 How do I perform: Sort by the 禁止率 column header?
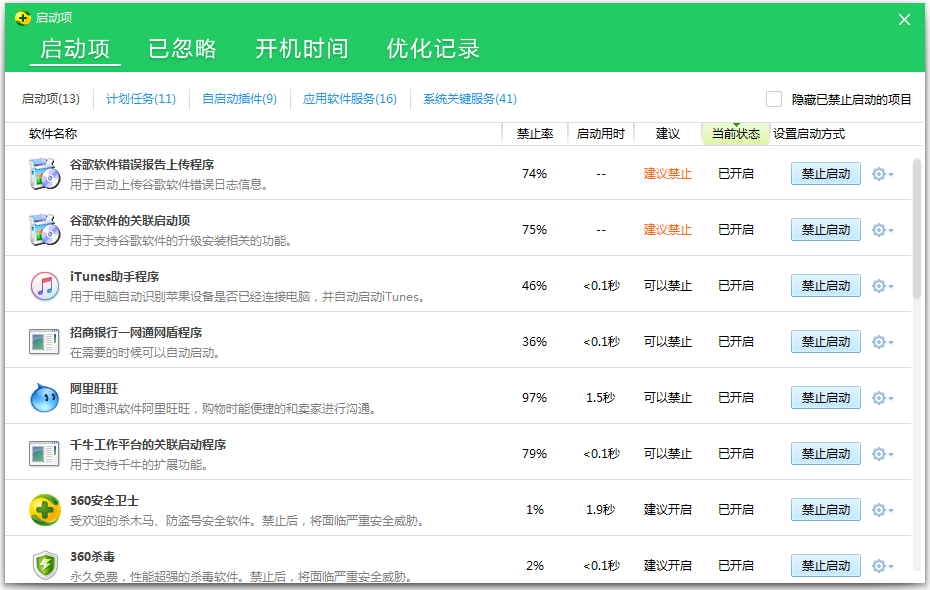(x=534, y=134)
